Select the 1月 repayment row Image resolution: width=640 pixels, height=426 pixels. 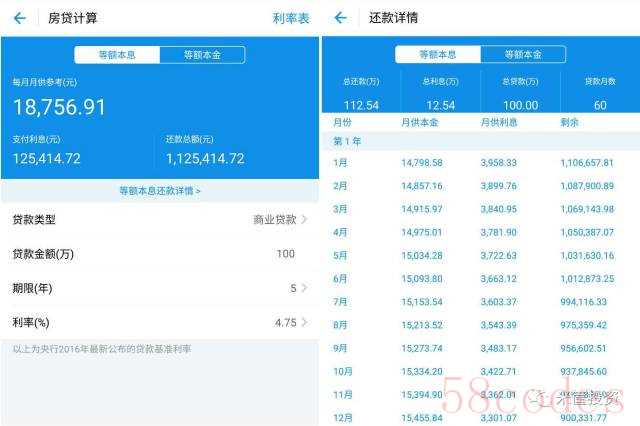click(480, 163)
